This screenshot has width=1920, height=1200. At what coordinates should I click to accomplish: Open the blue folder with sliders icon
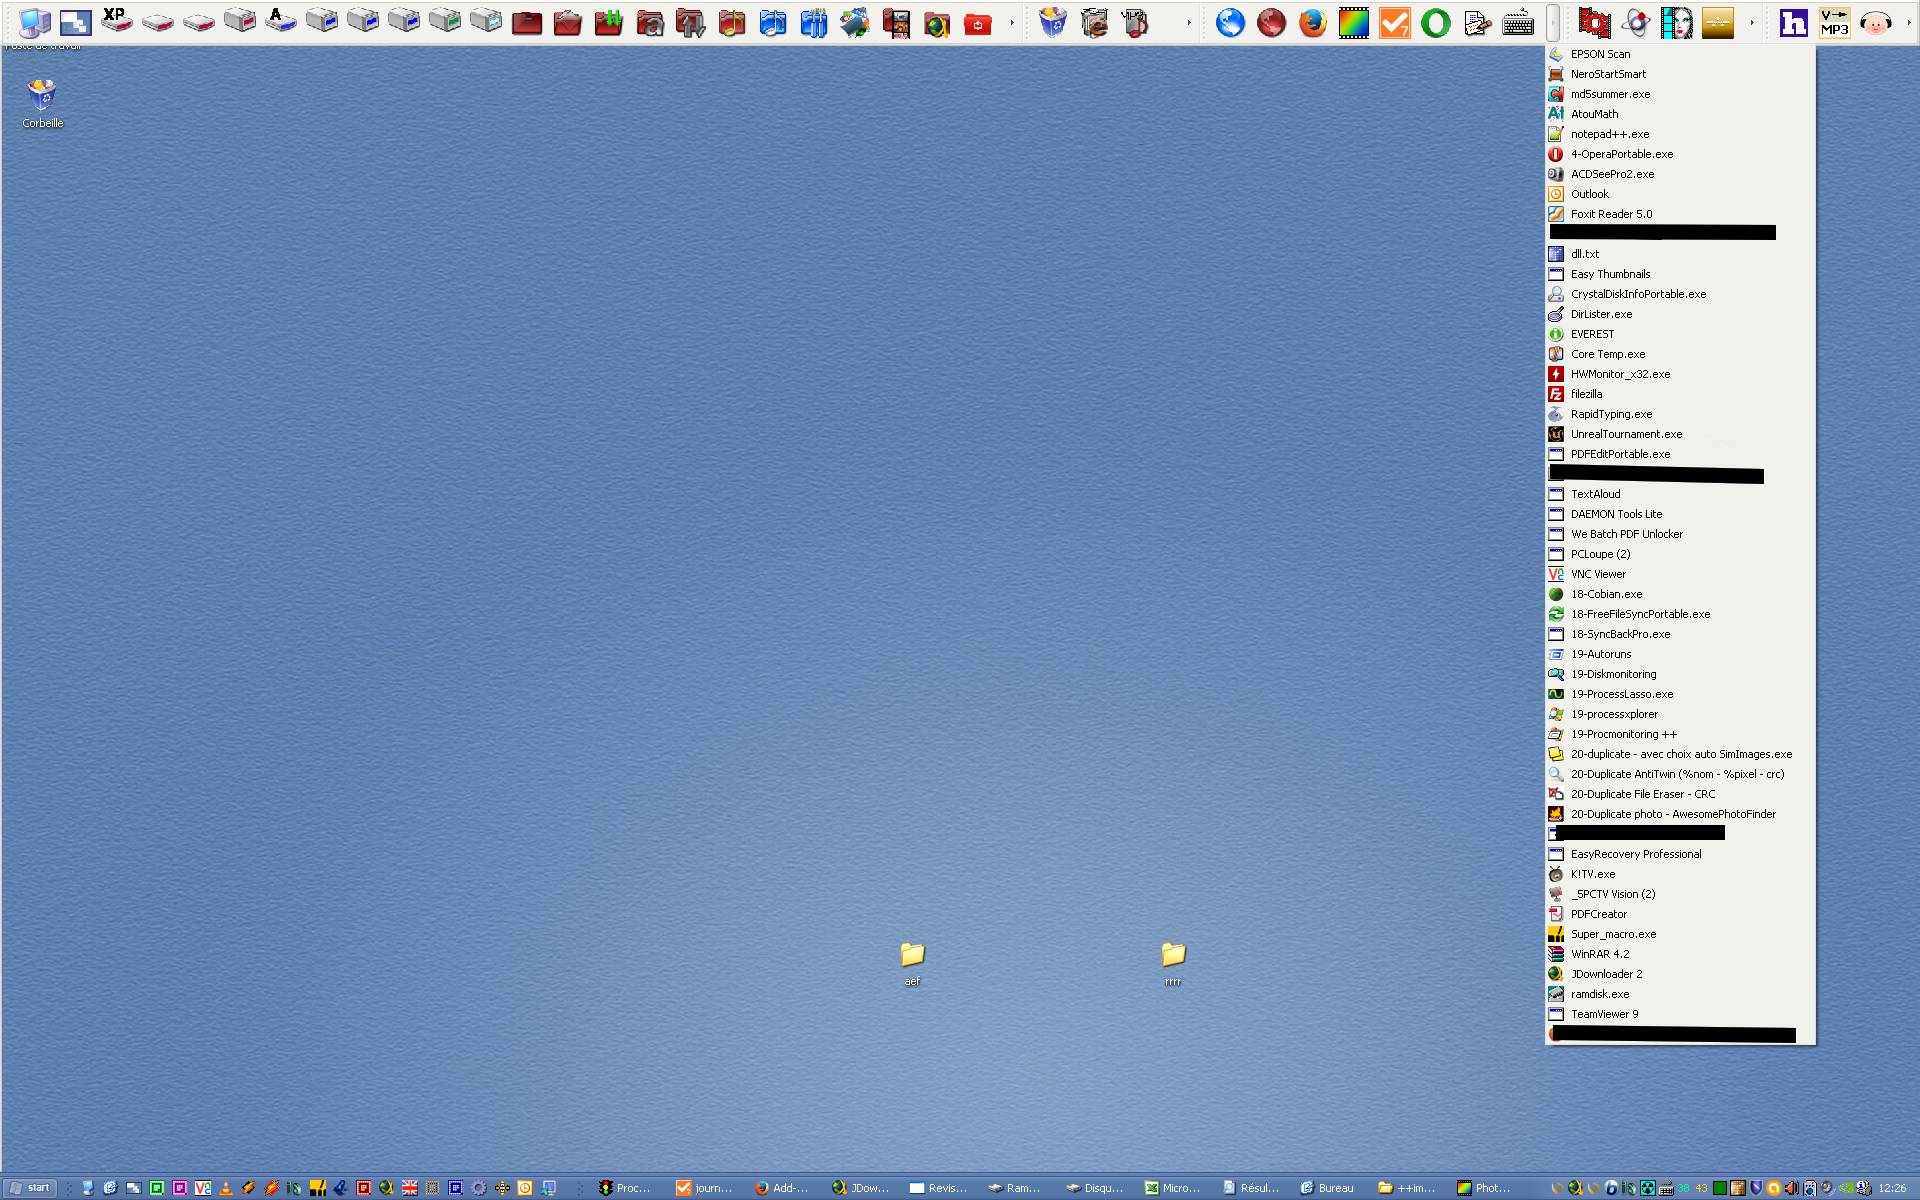(x=814, y=22)
